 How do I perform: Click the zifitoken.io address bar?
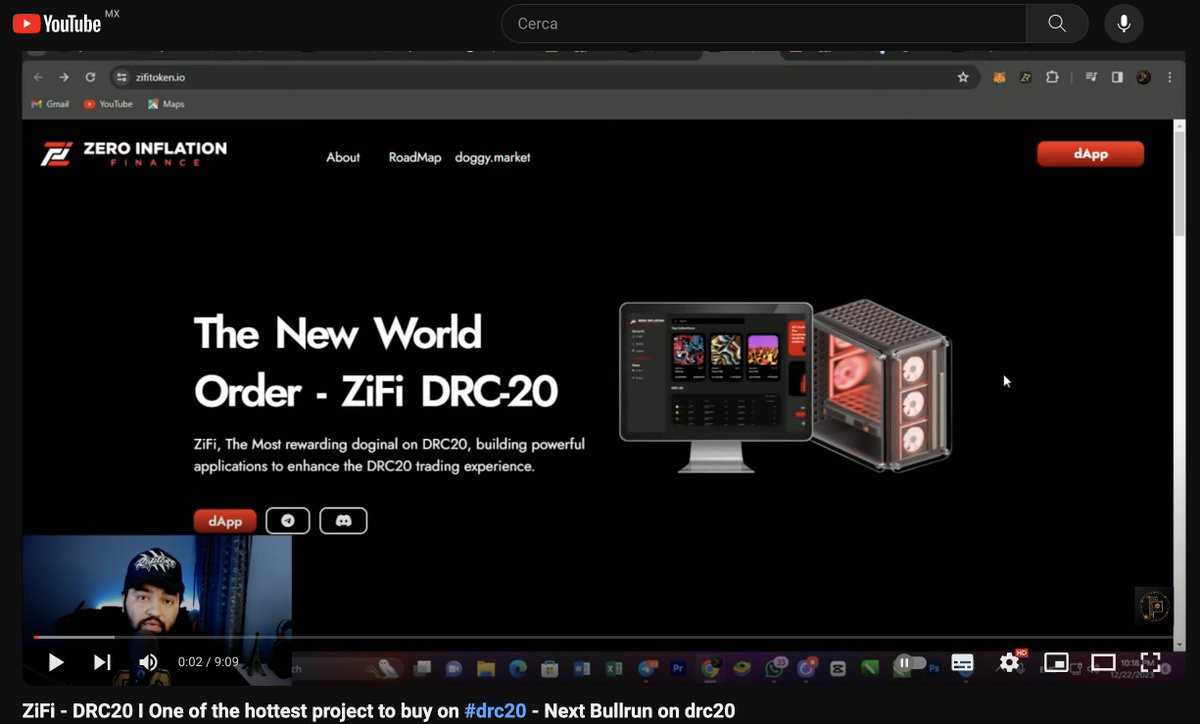[543, 77]
